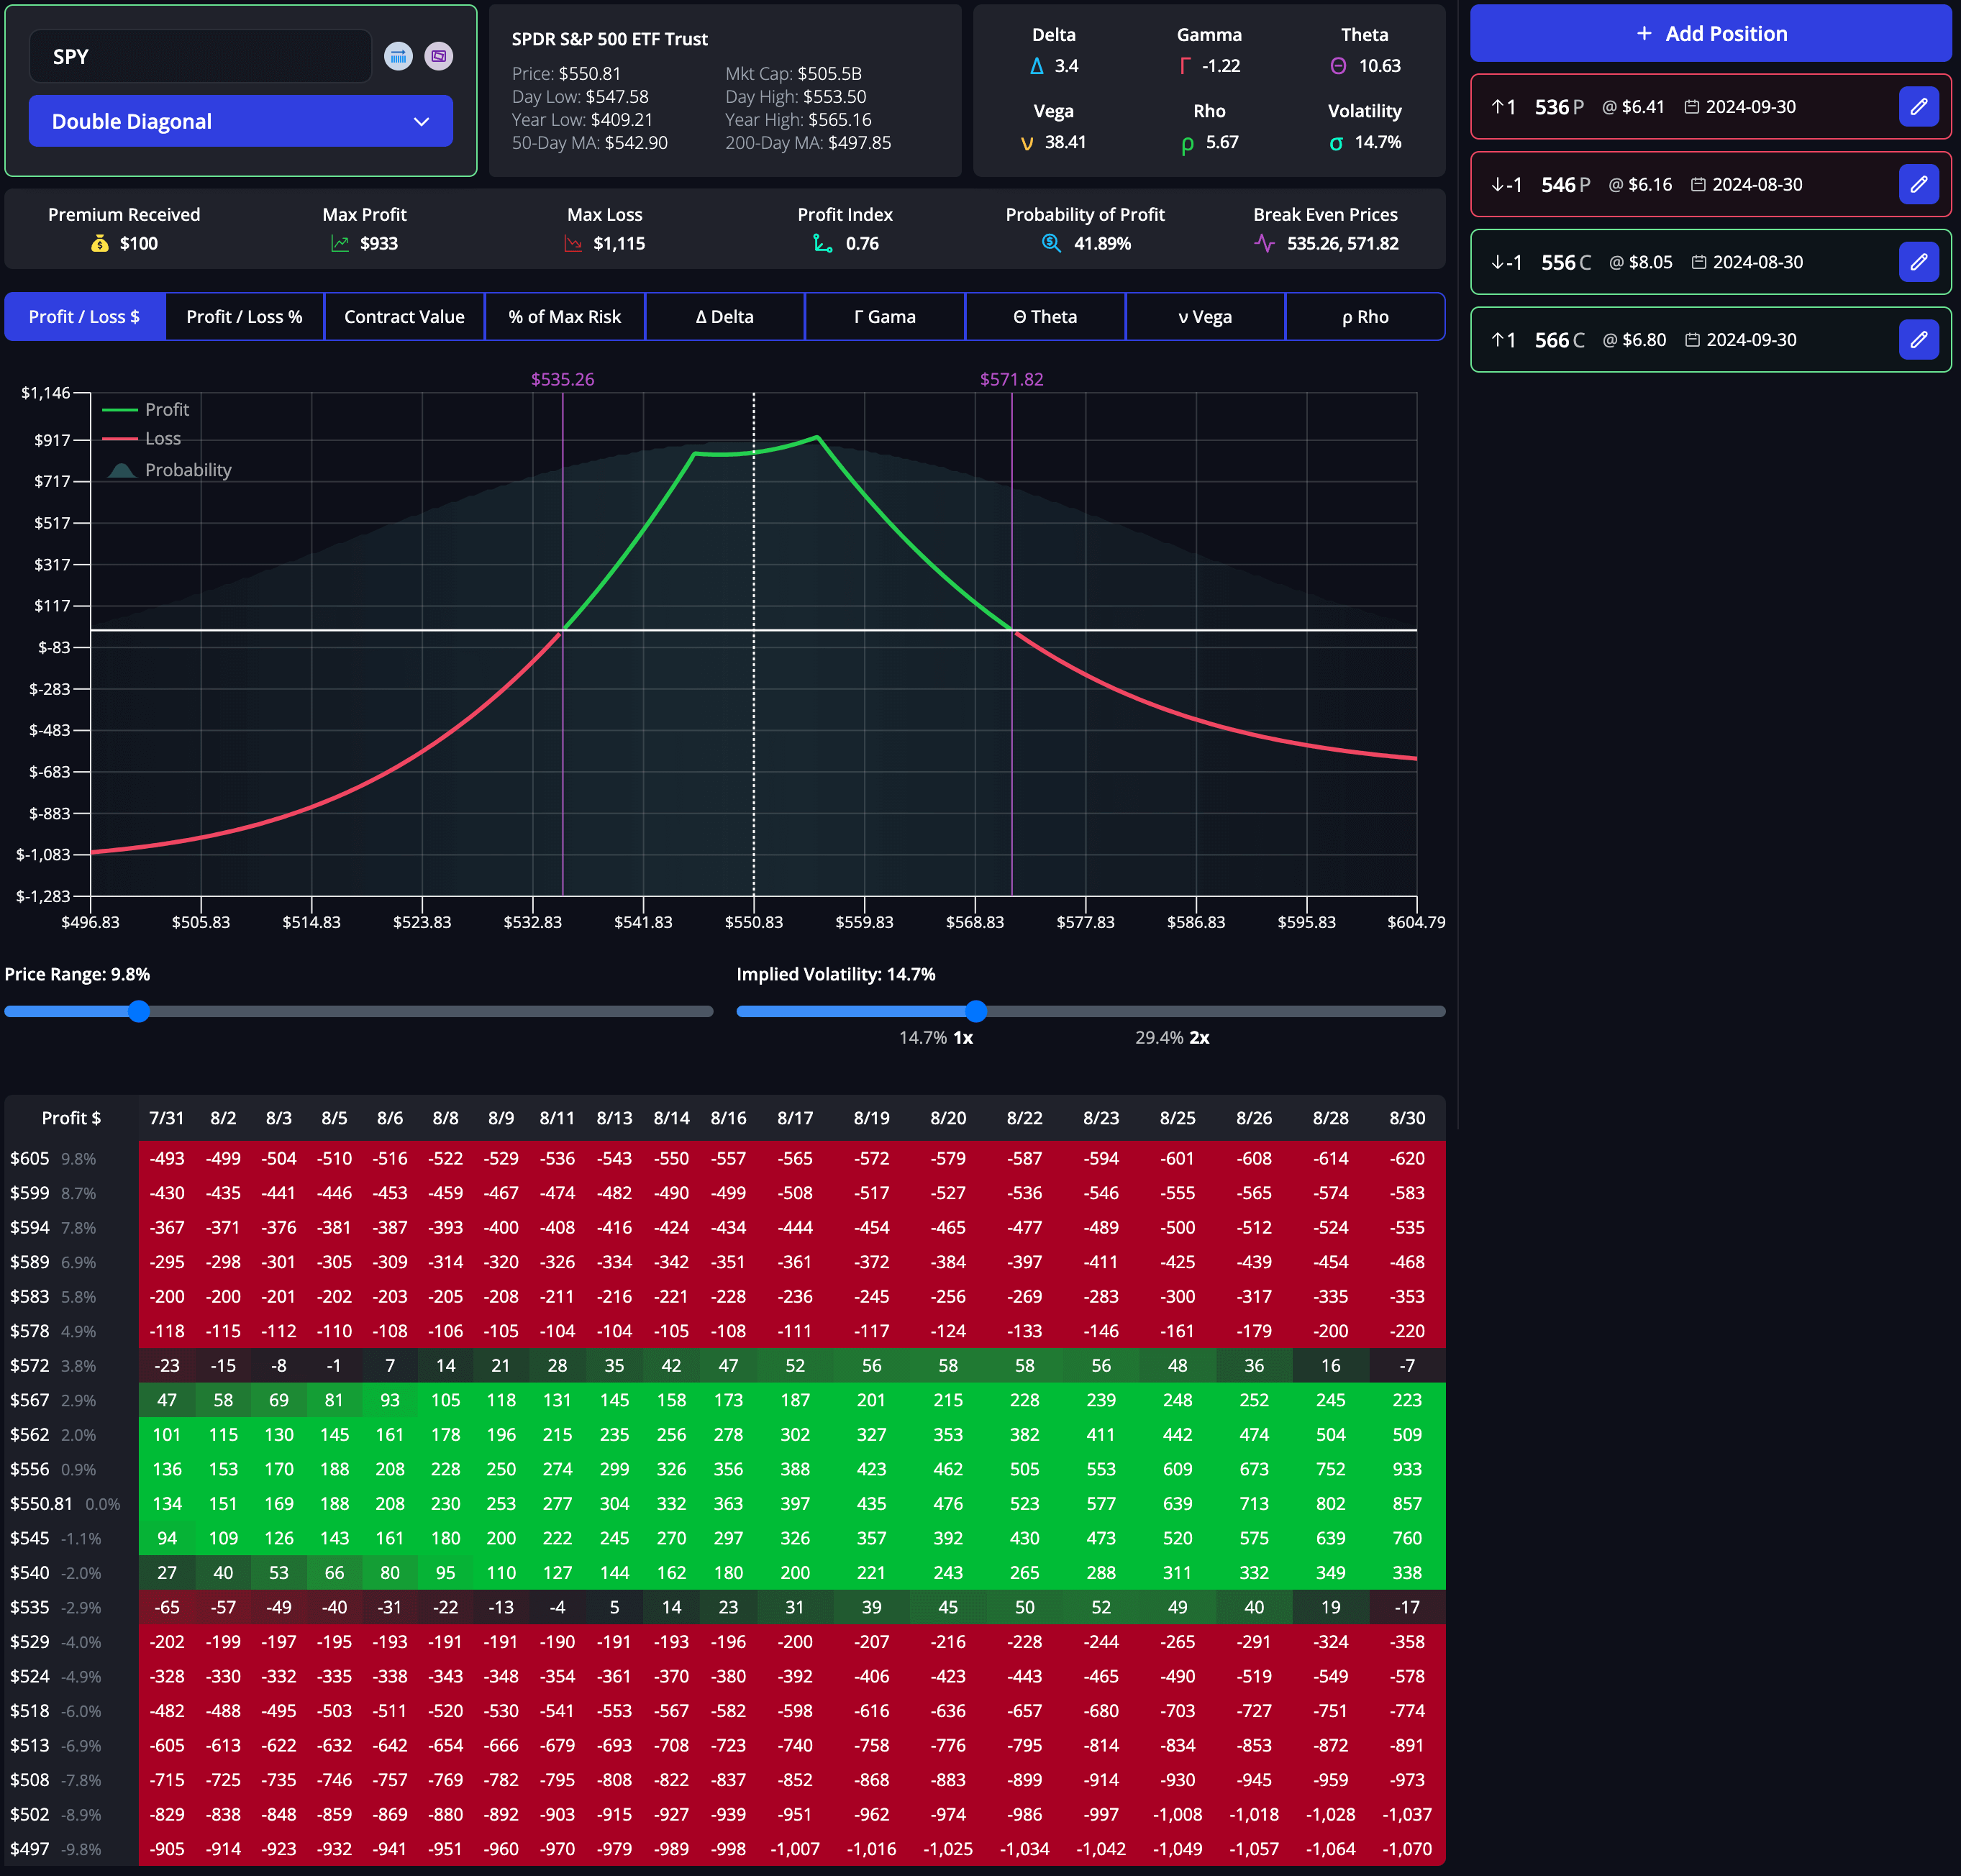Click the Gamma symbol icon
This screenshot has width=1961, height=1876.
click(1185, 66)
